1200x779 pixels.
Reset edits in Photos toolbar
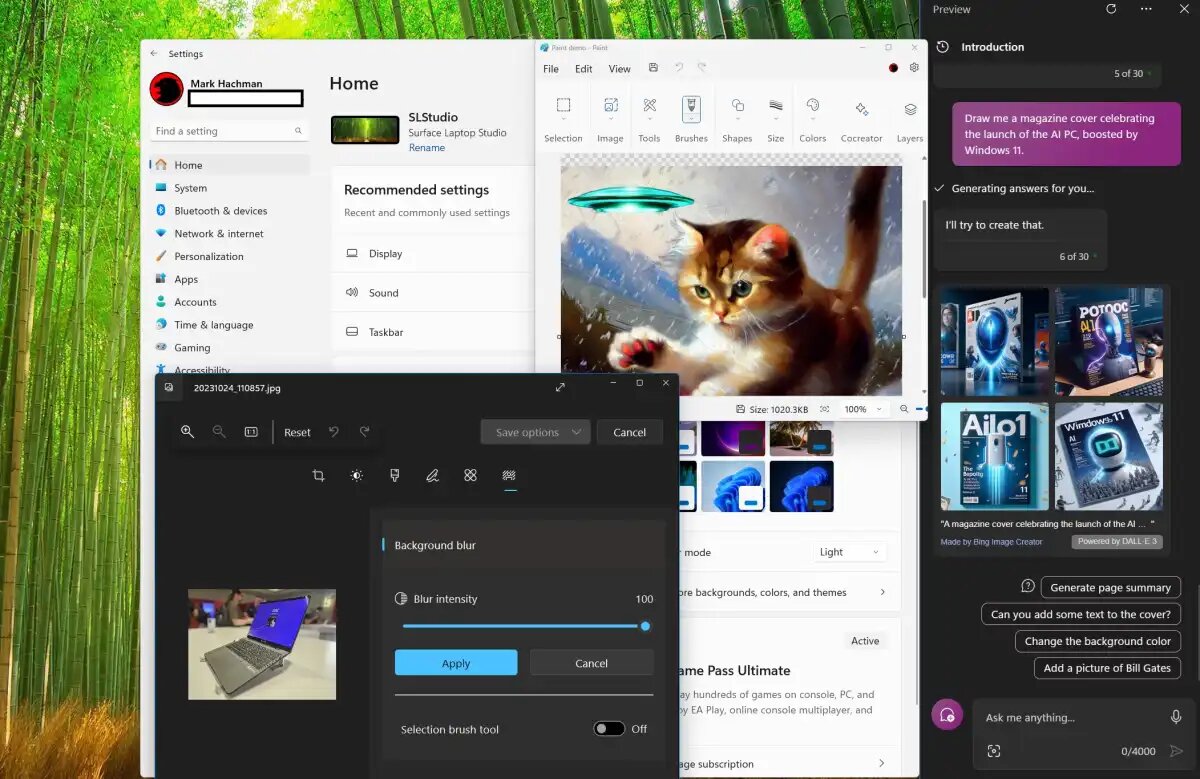[297, 432]
